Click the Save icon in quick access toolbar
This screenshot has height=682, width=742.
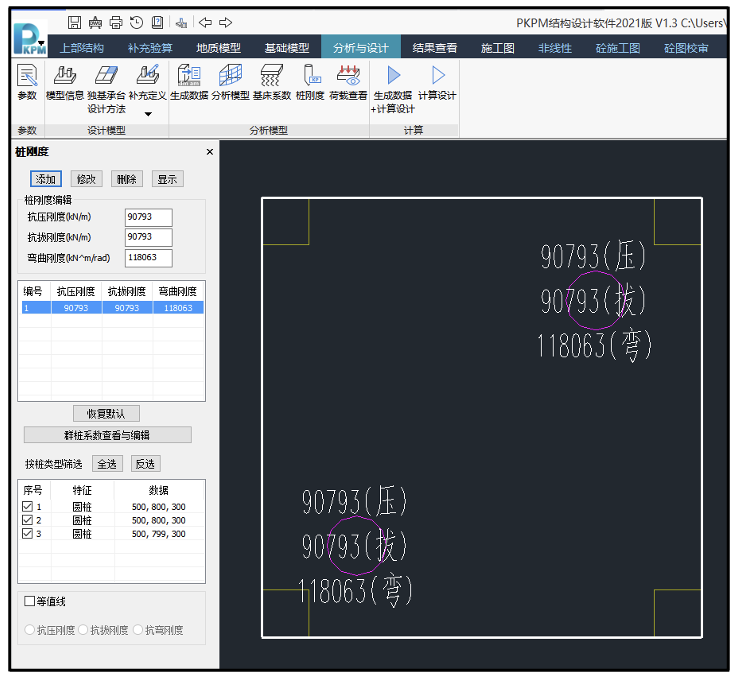(74, 22)
